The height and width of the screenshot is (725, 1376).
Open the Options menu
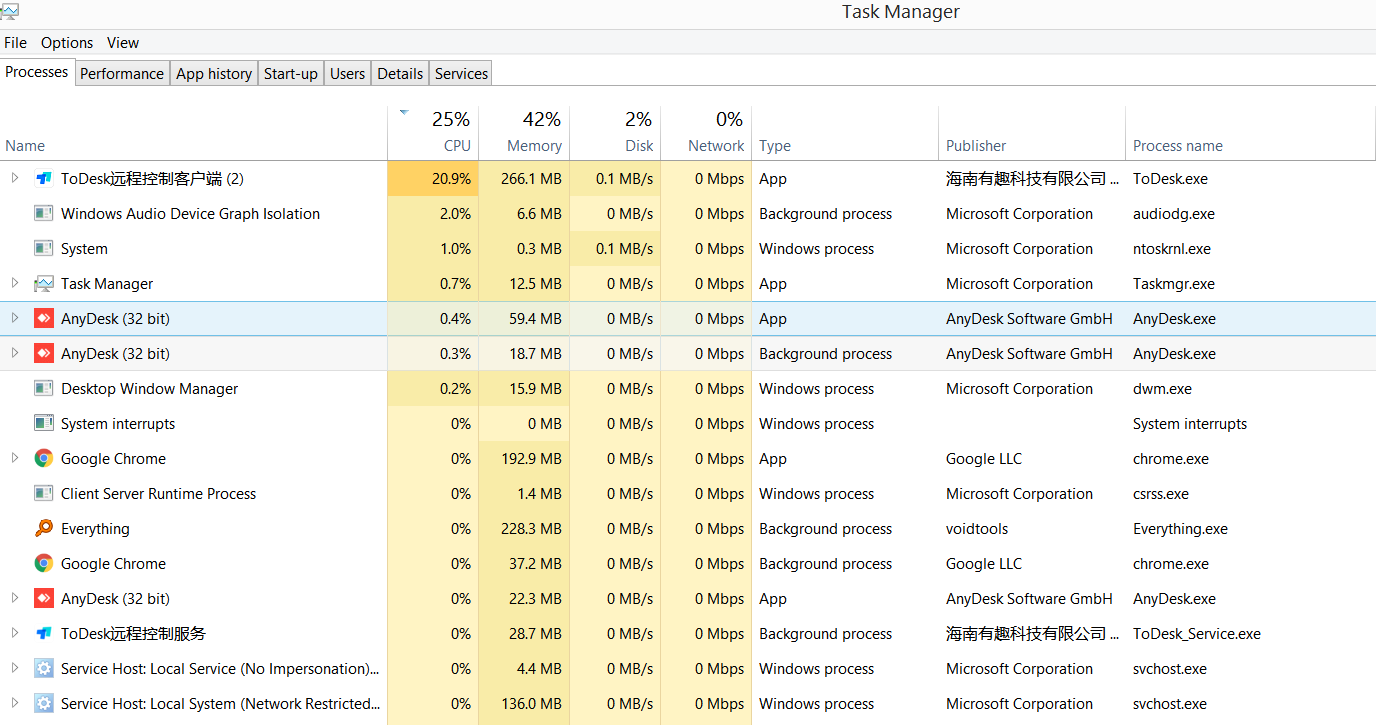click(x=67, y=43)
